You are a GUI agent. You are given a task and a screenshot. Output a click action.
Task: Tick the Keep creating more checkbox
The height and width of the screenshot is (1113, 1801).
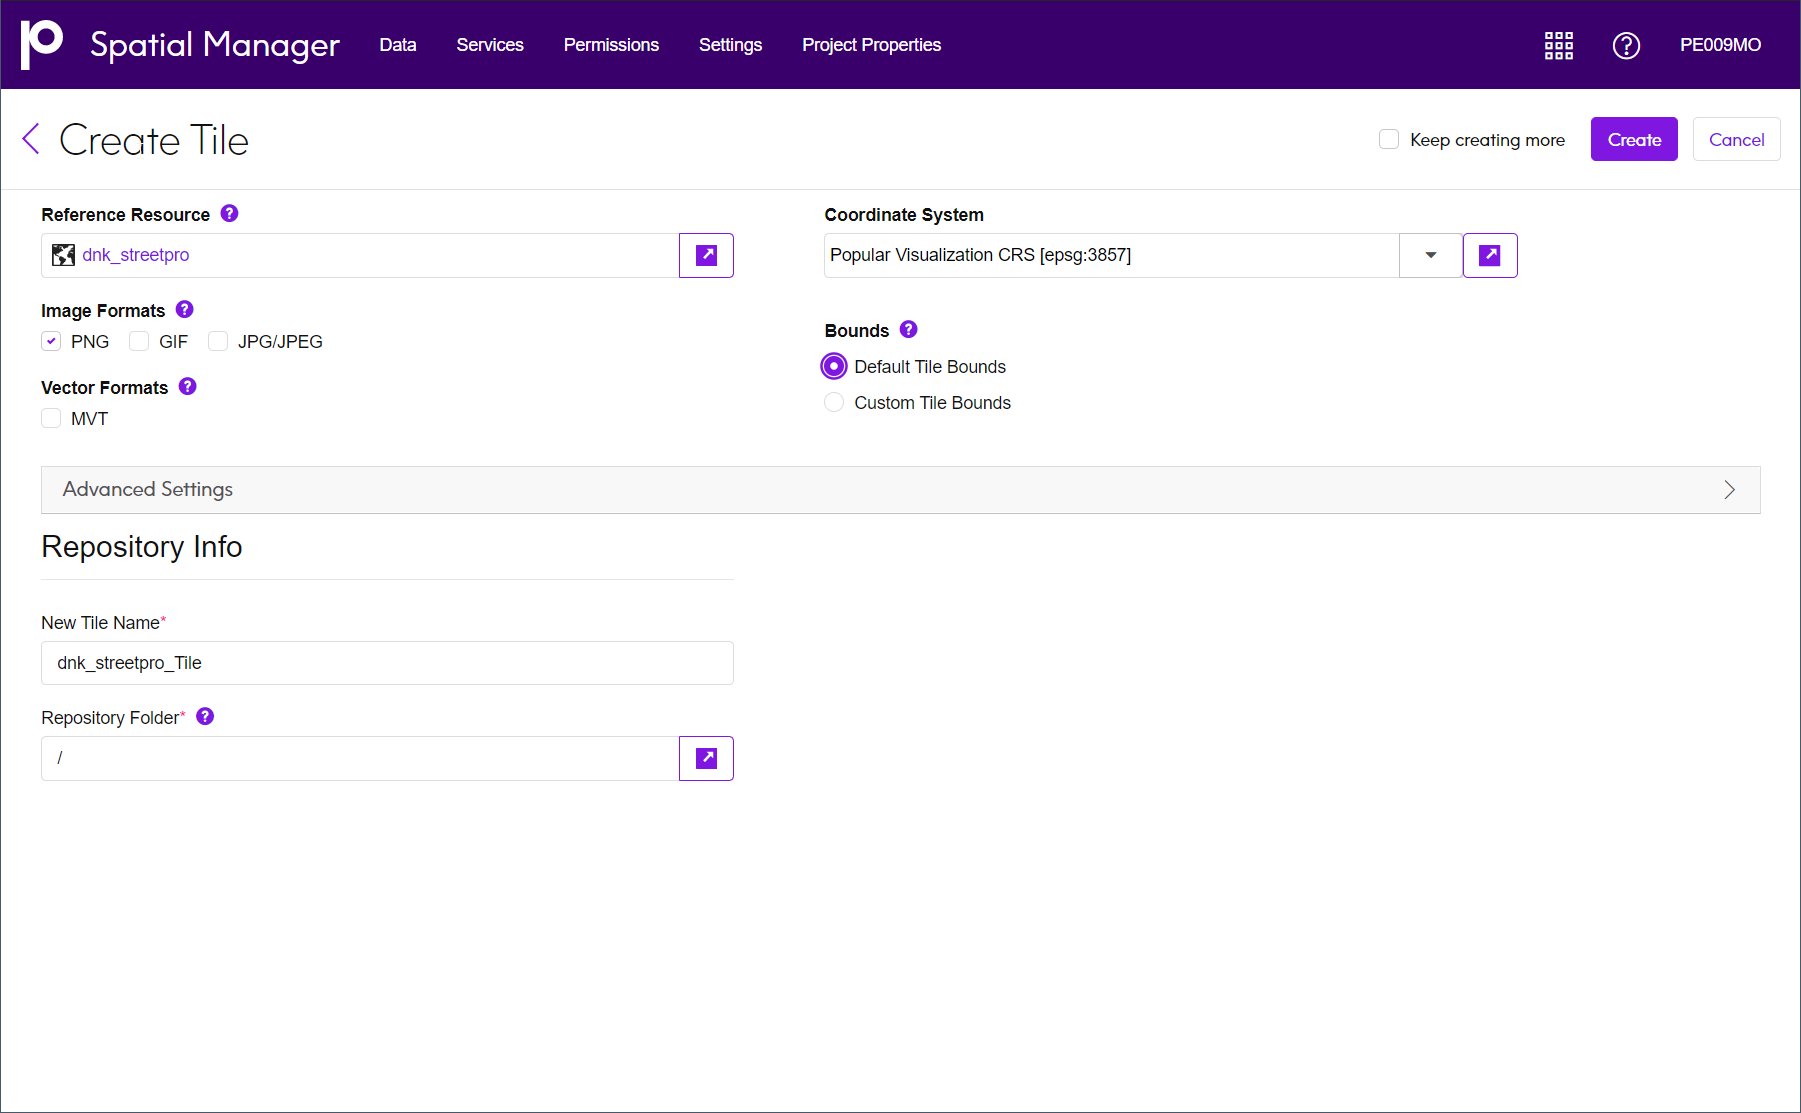point(1389,140)
